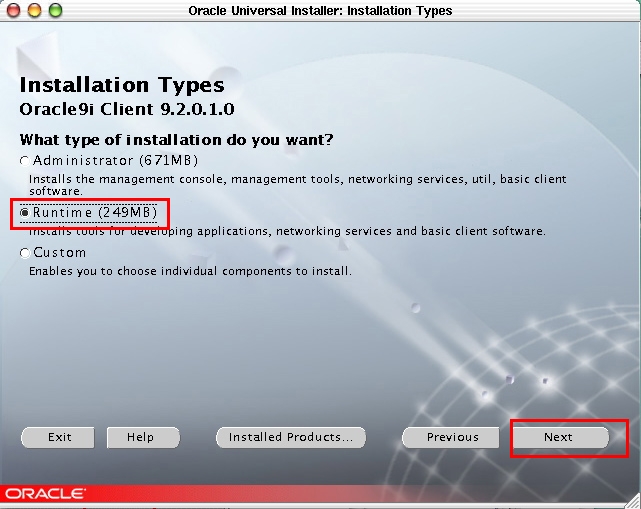The image size is (641, 509).
Task: Click the 'Installs the management console' description
Action: tap(298, 185)
